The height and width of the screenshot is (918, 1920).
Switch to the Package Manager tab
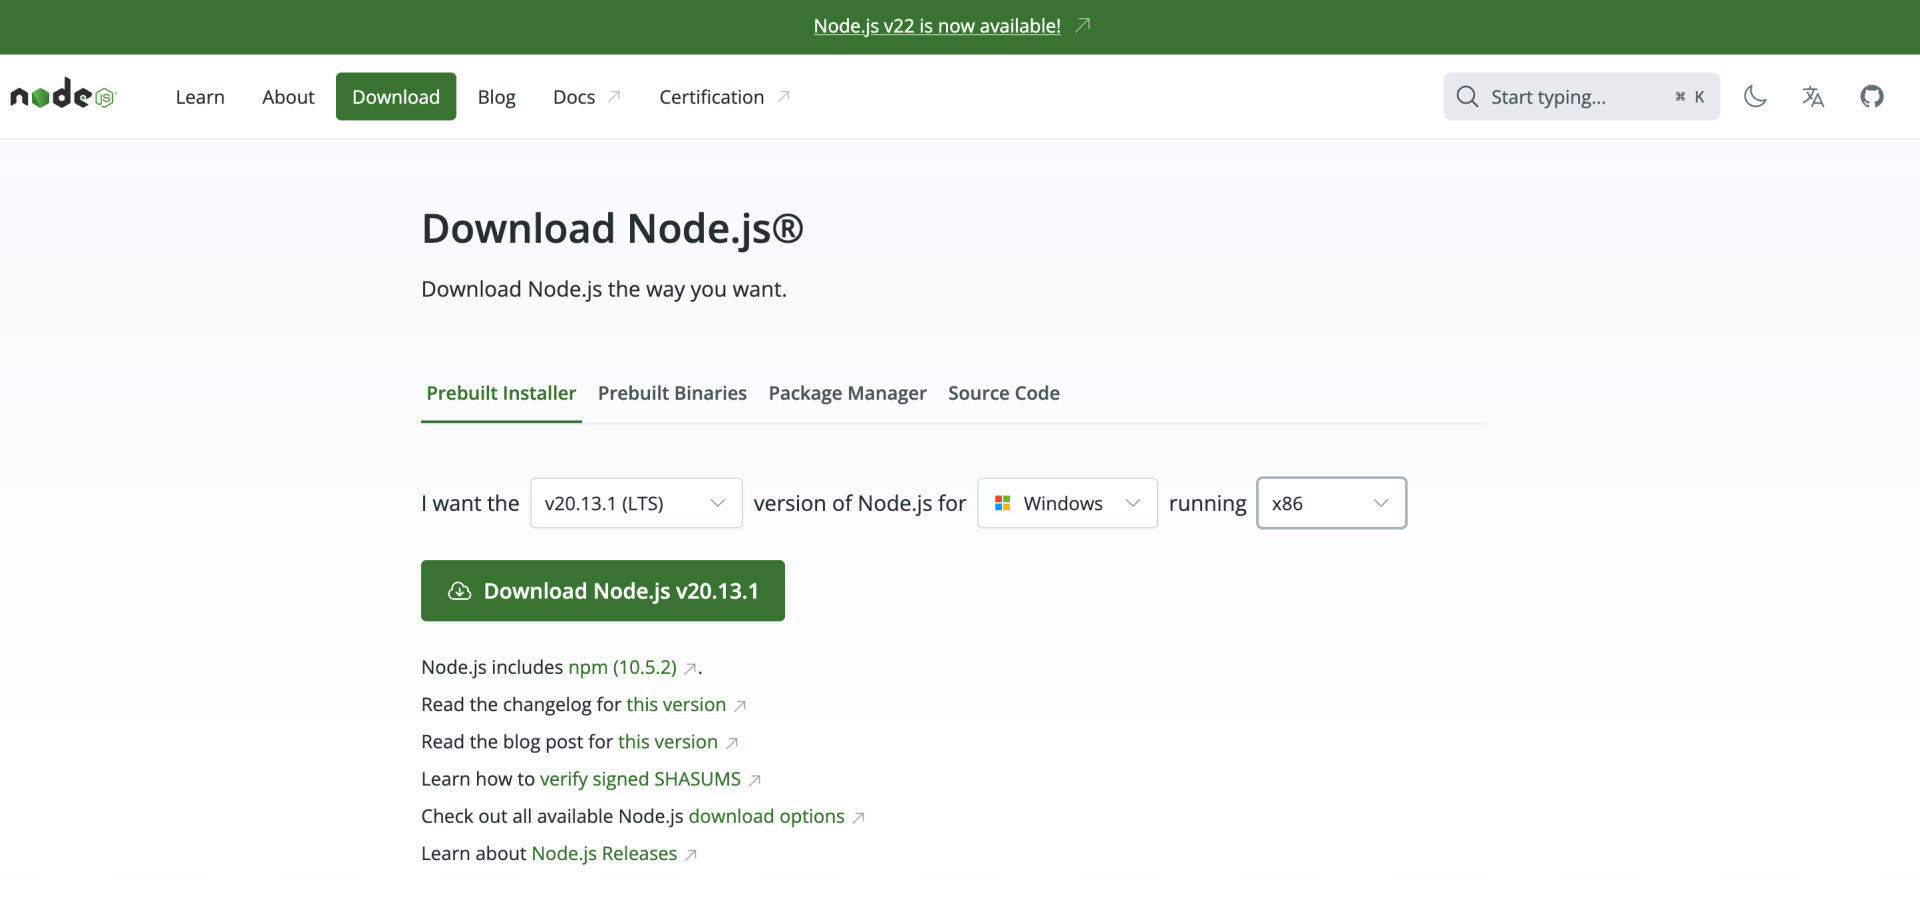coord(848,393)
